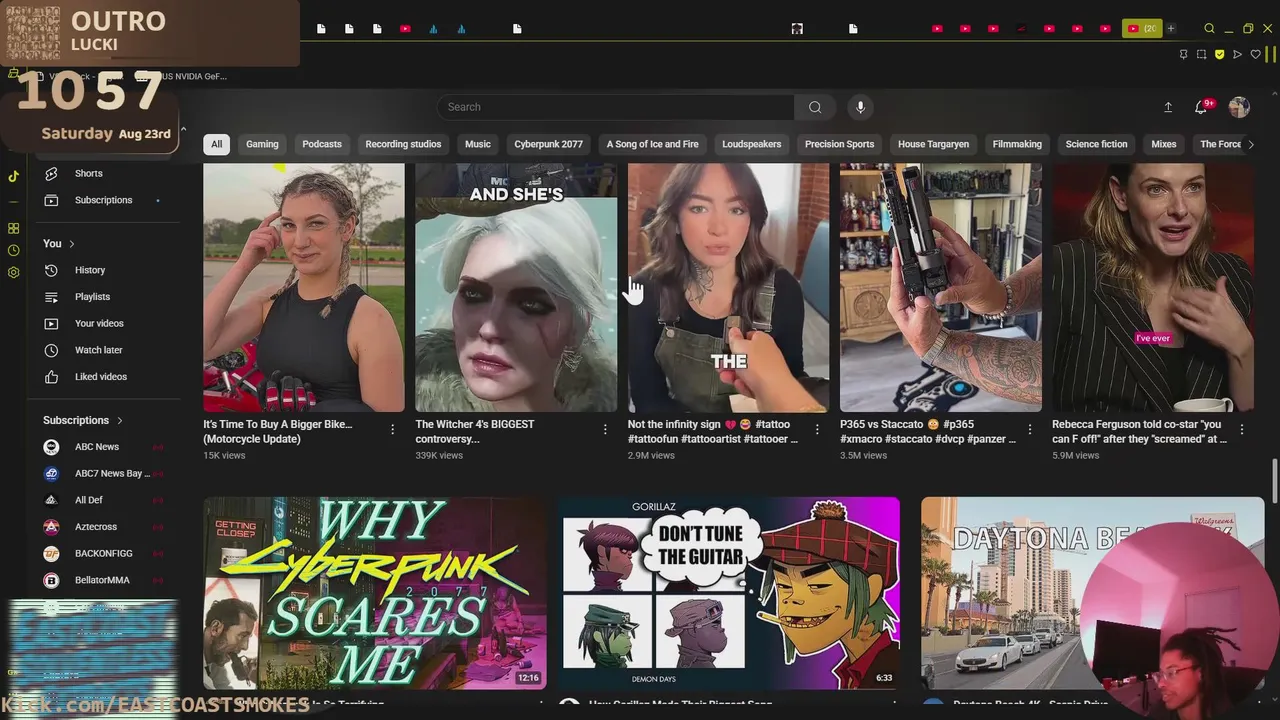
Task: Select the Gaming filter chip
Action: [x=262, y=144]
